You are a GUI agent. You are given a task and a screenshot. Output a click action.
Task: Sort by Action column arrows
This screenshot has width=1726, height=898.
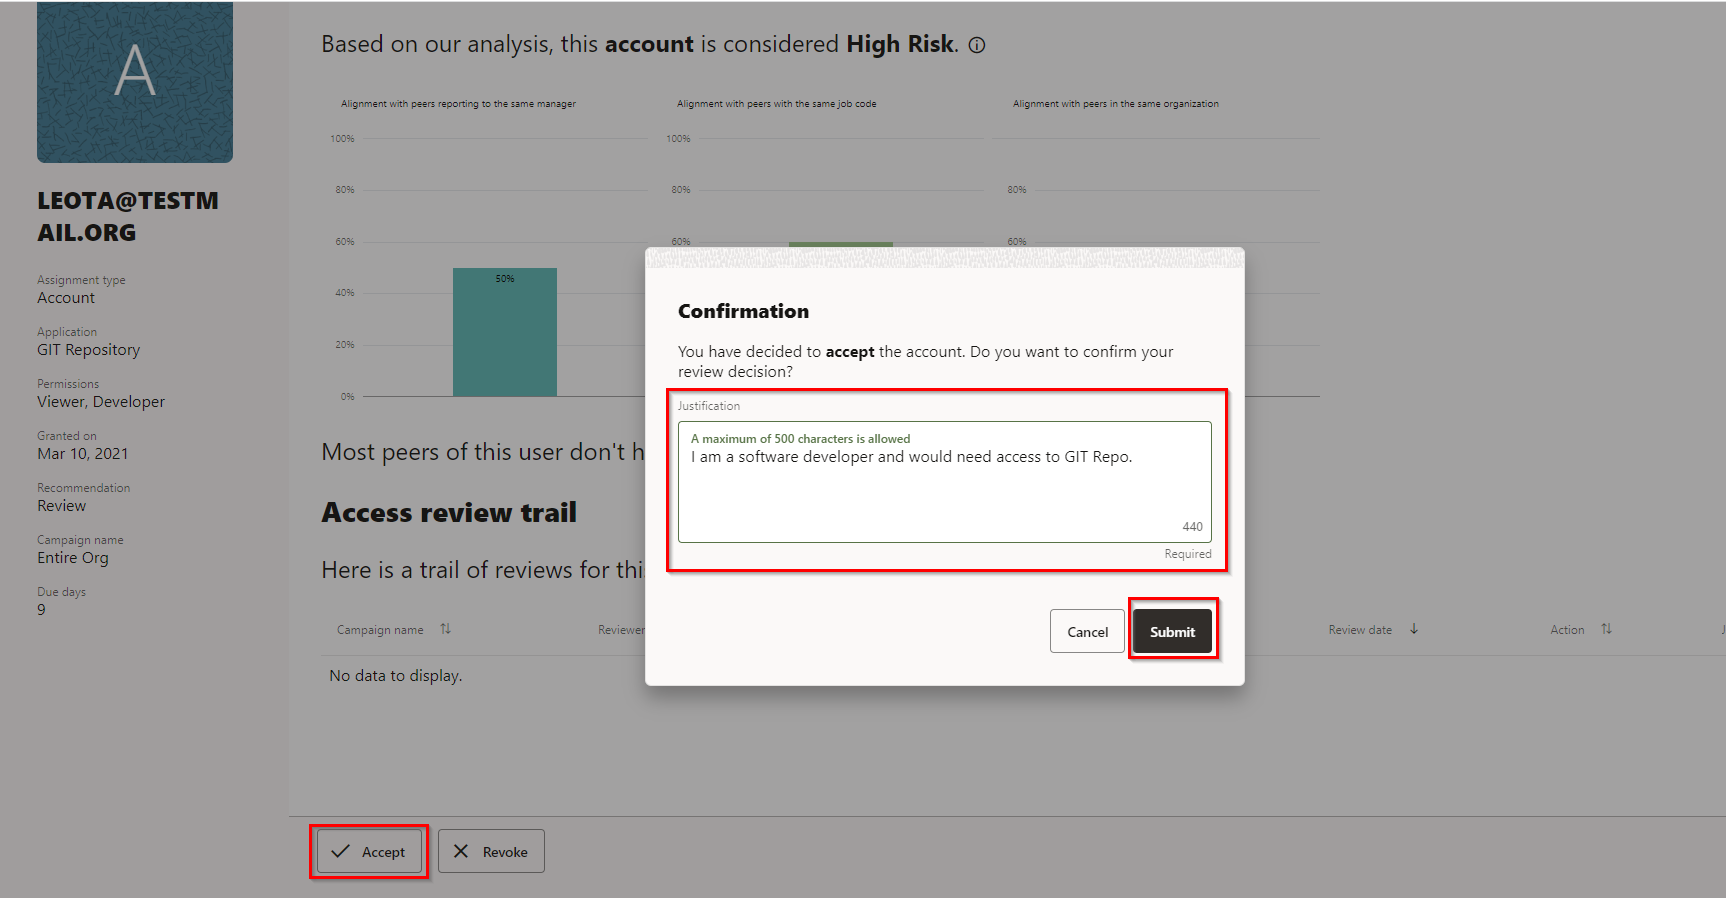tap(1606, 629)
